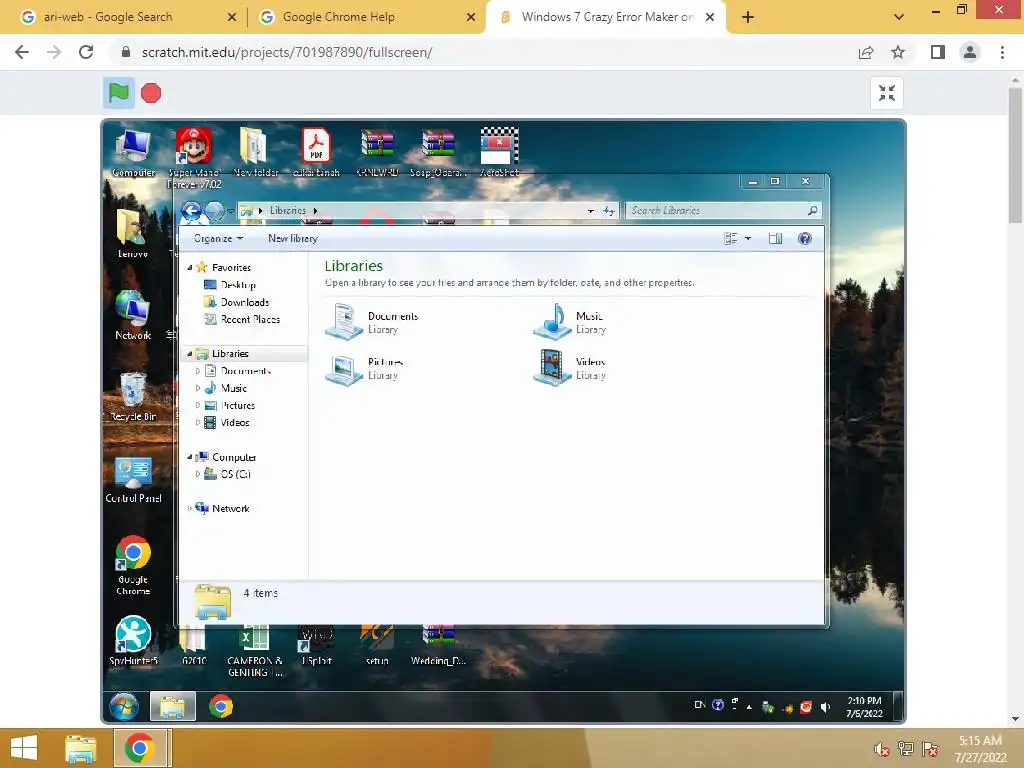
Task: Open Super Mario Forever desktop icon
Action: (x=193, y=158)
